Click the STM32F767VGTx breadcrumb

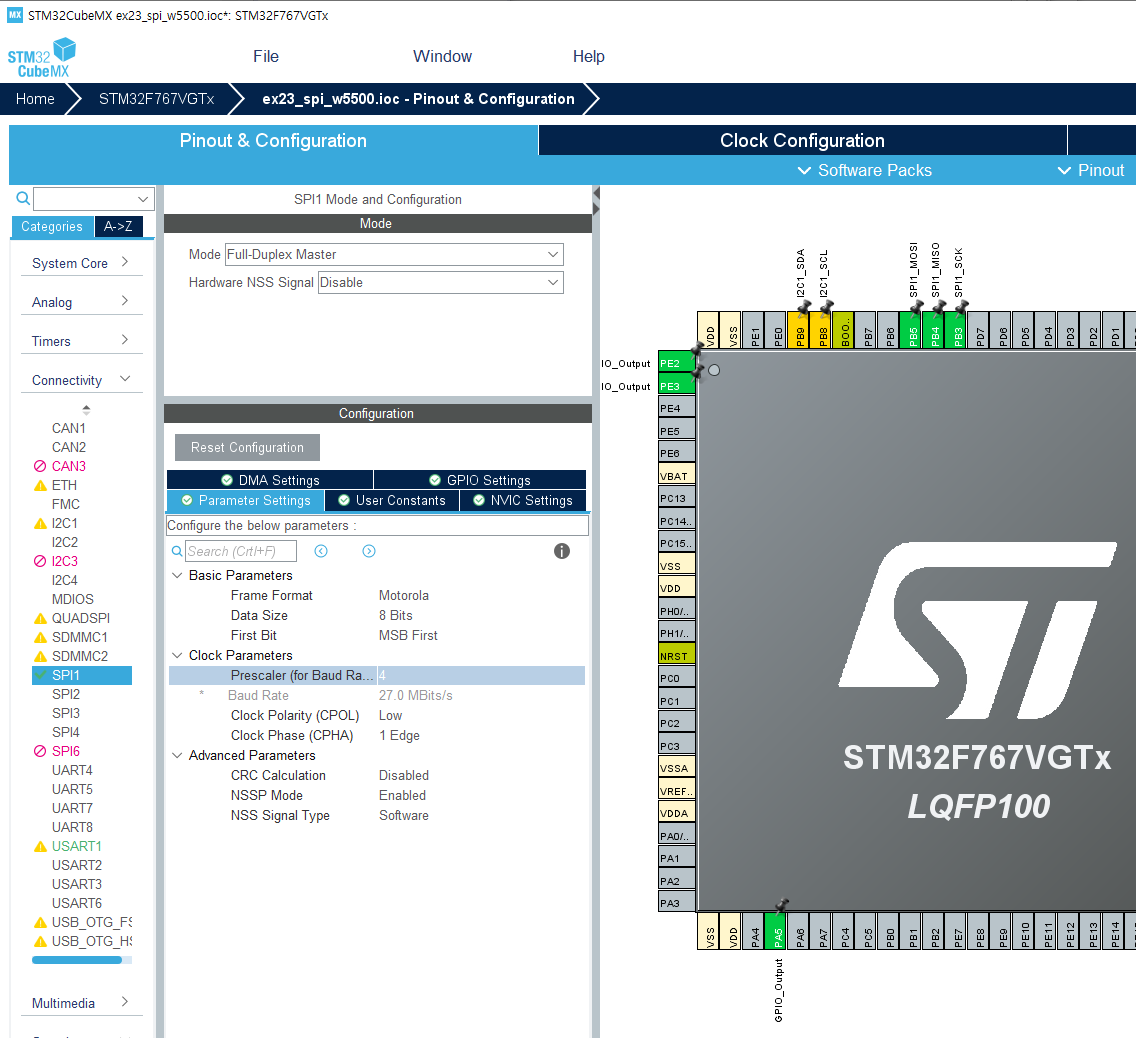pyautogui.click(x=156, y=99)
